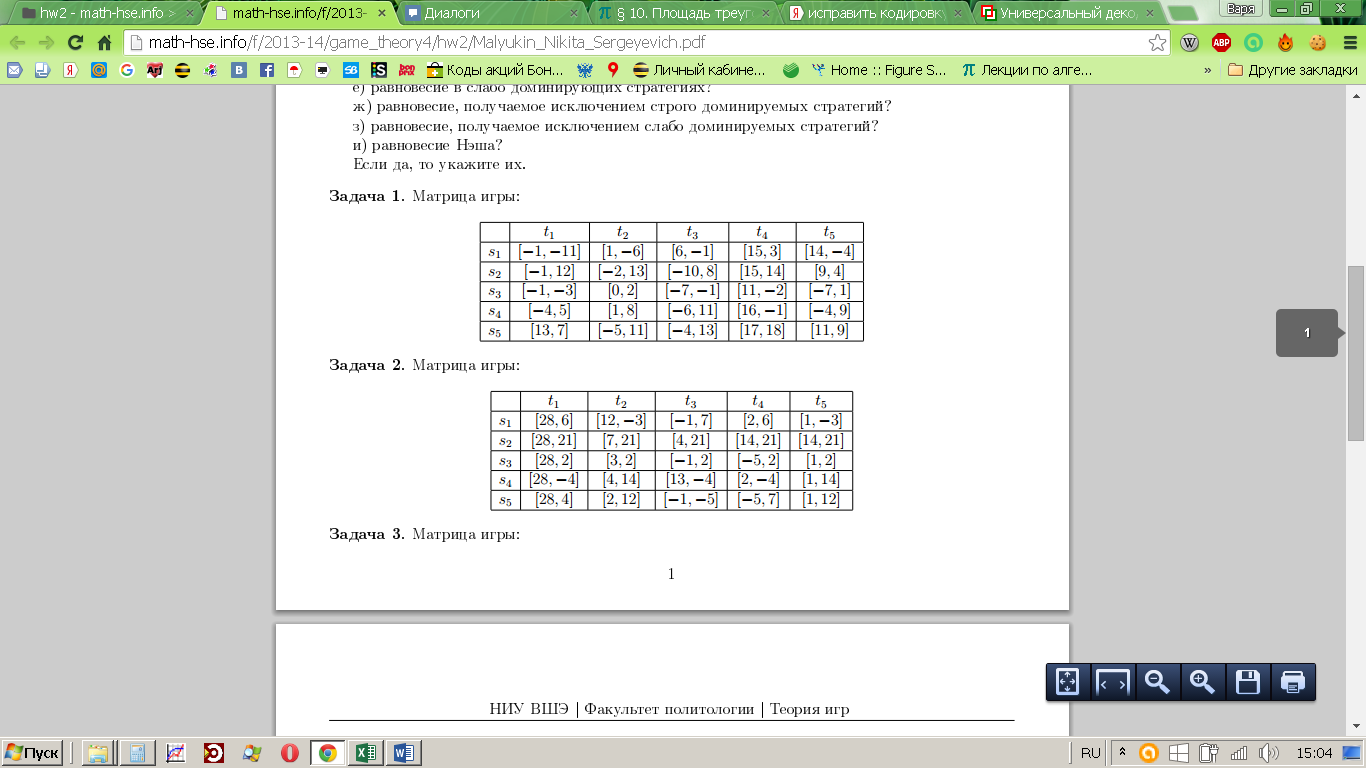Save the PDF with the floppy-disk icon

(1247, 682)
